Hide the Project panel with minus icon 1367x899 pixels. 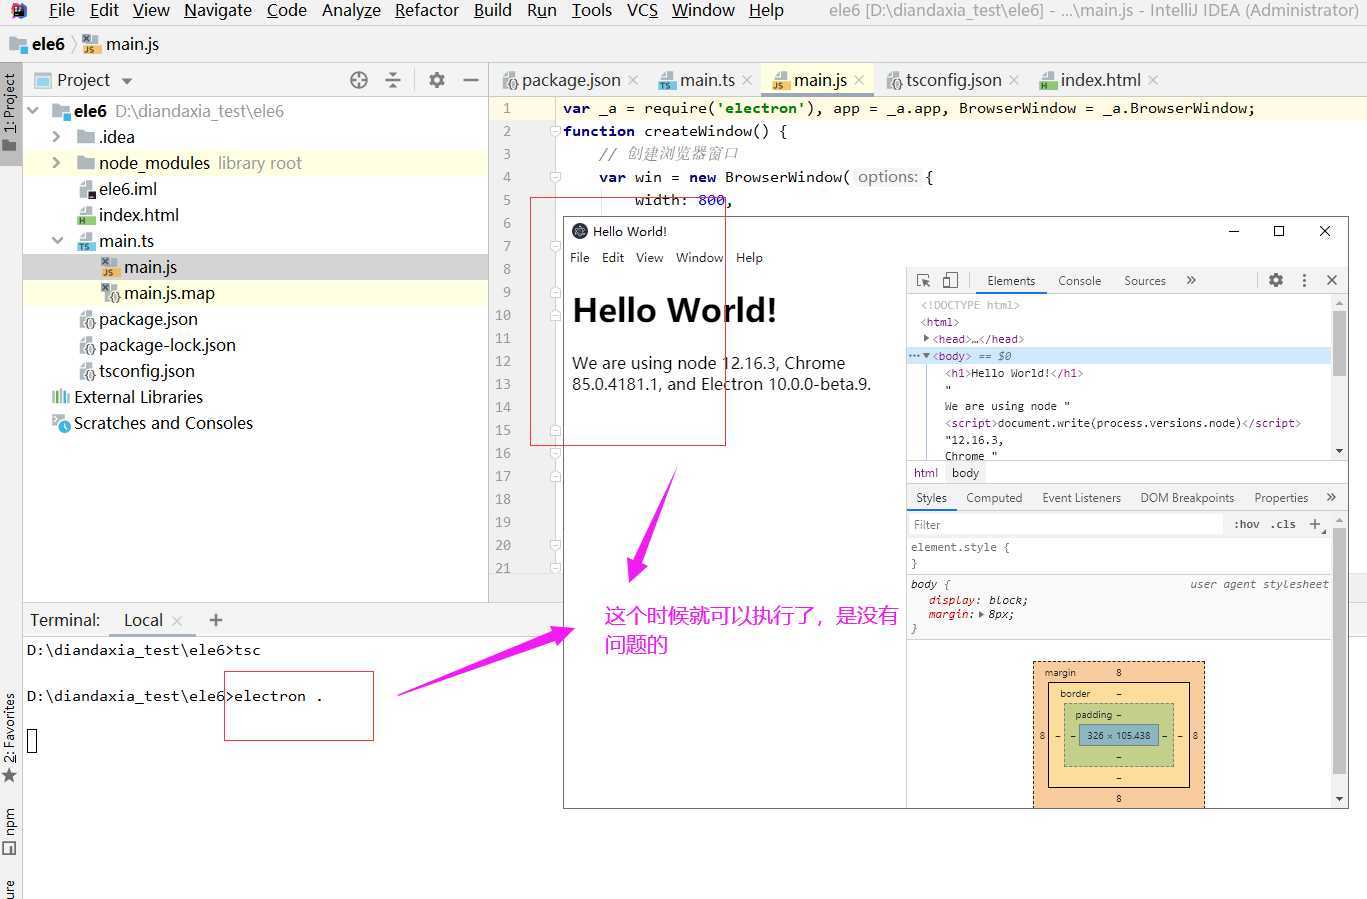[x=470, y=80]
